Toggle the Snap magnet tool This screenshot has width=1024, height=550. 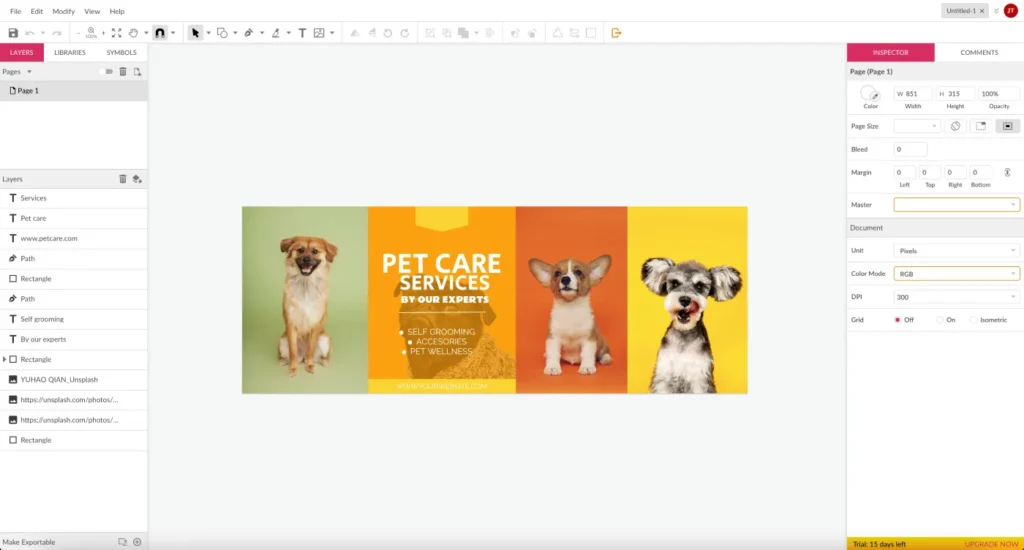coord(160,33)
